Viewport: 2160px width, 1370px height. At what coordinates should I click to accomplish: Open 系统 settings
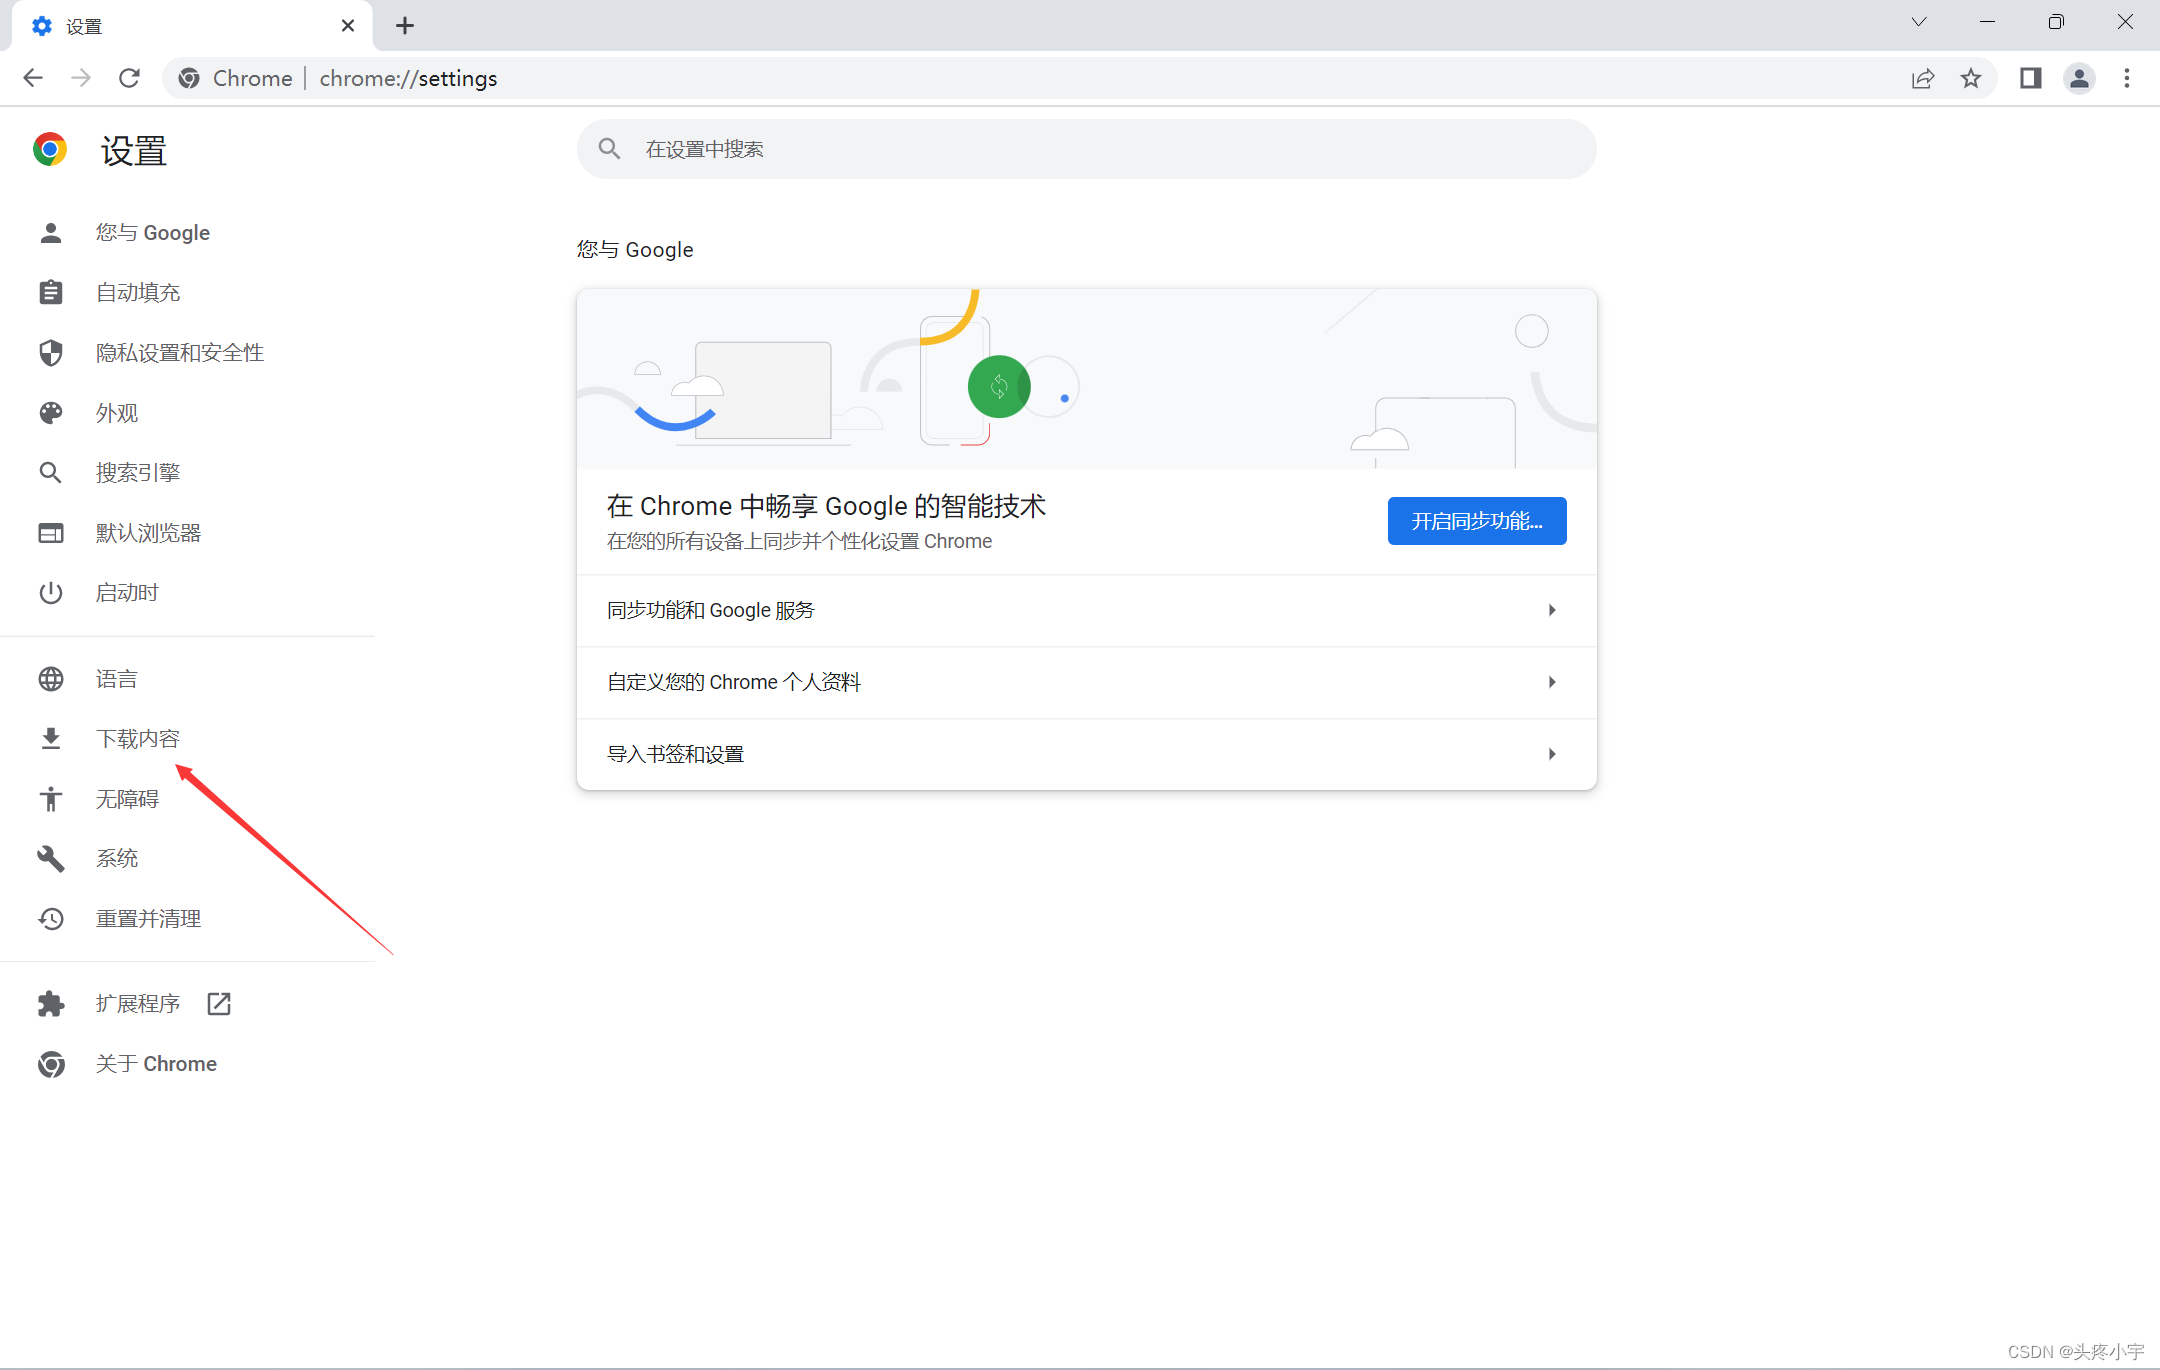pyautogui.click(x=117, y=859)
